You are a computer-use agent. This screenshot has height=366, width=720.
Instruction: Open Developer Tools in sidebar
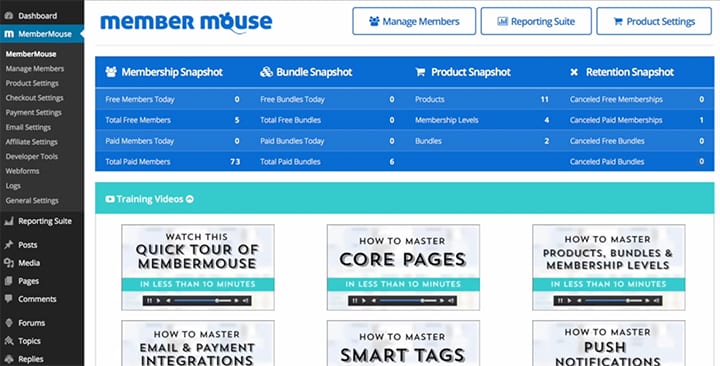point(32,157)
